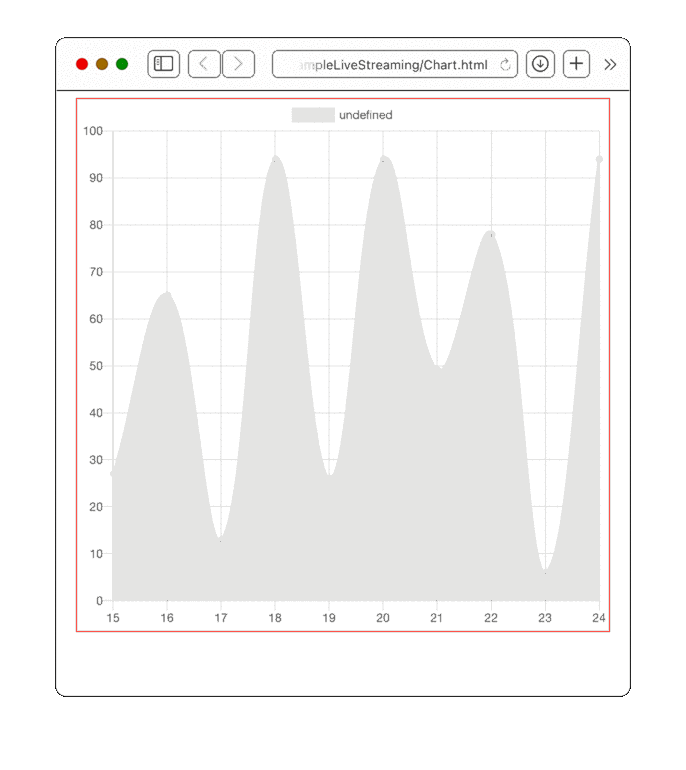The image size is (686, 770).
Task: Open the Safari downloads list
Action: [x=540, y=64]
